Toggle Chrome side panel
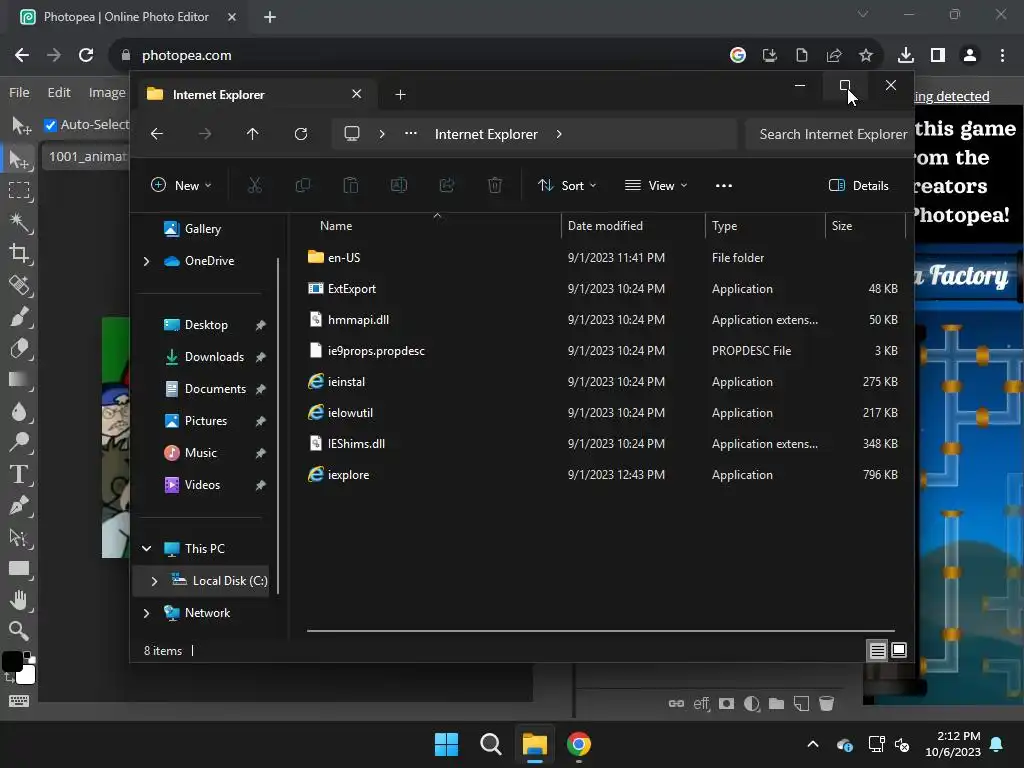Screen dimensions: 1024x768 938,56
